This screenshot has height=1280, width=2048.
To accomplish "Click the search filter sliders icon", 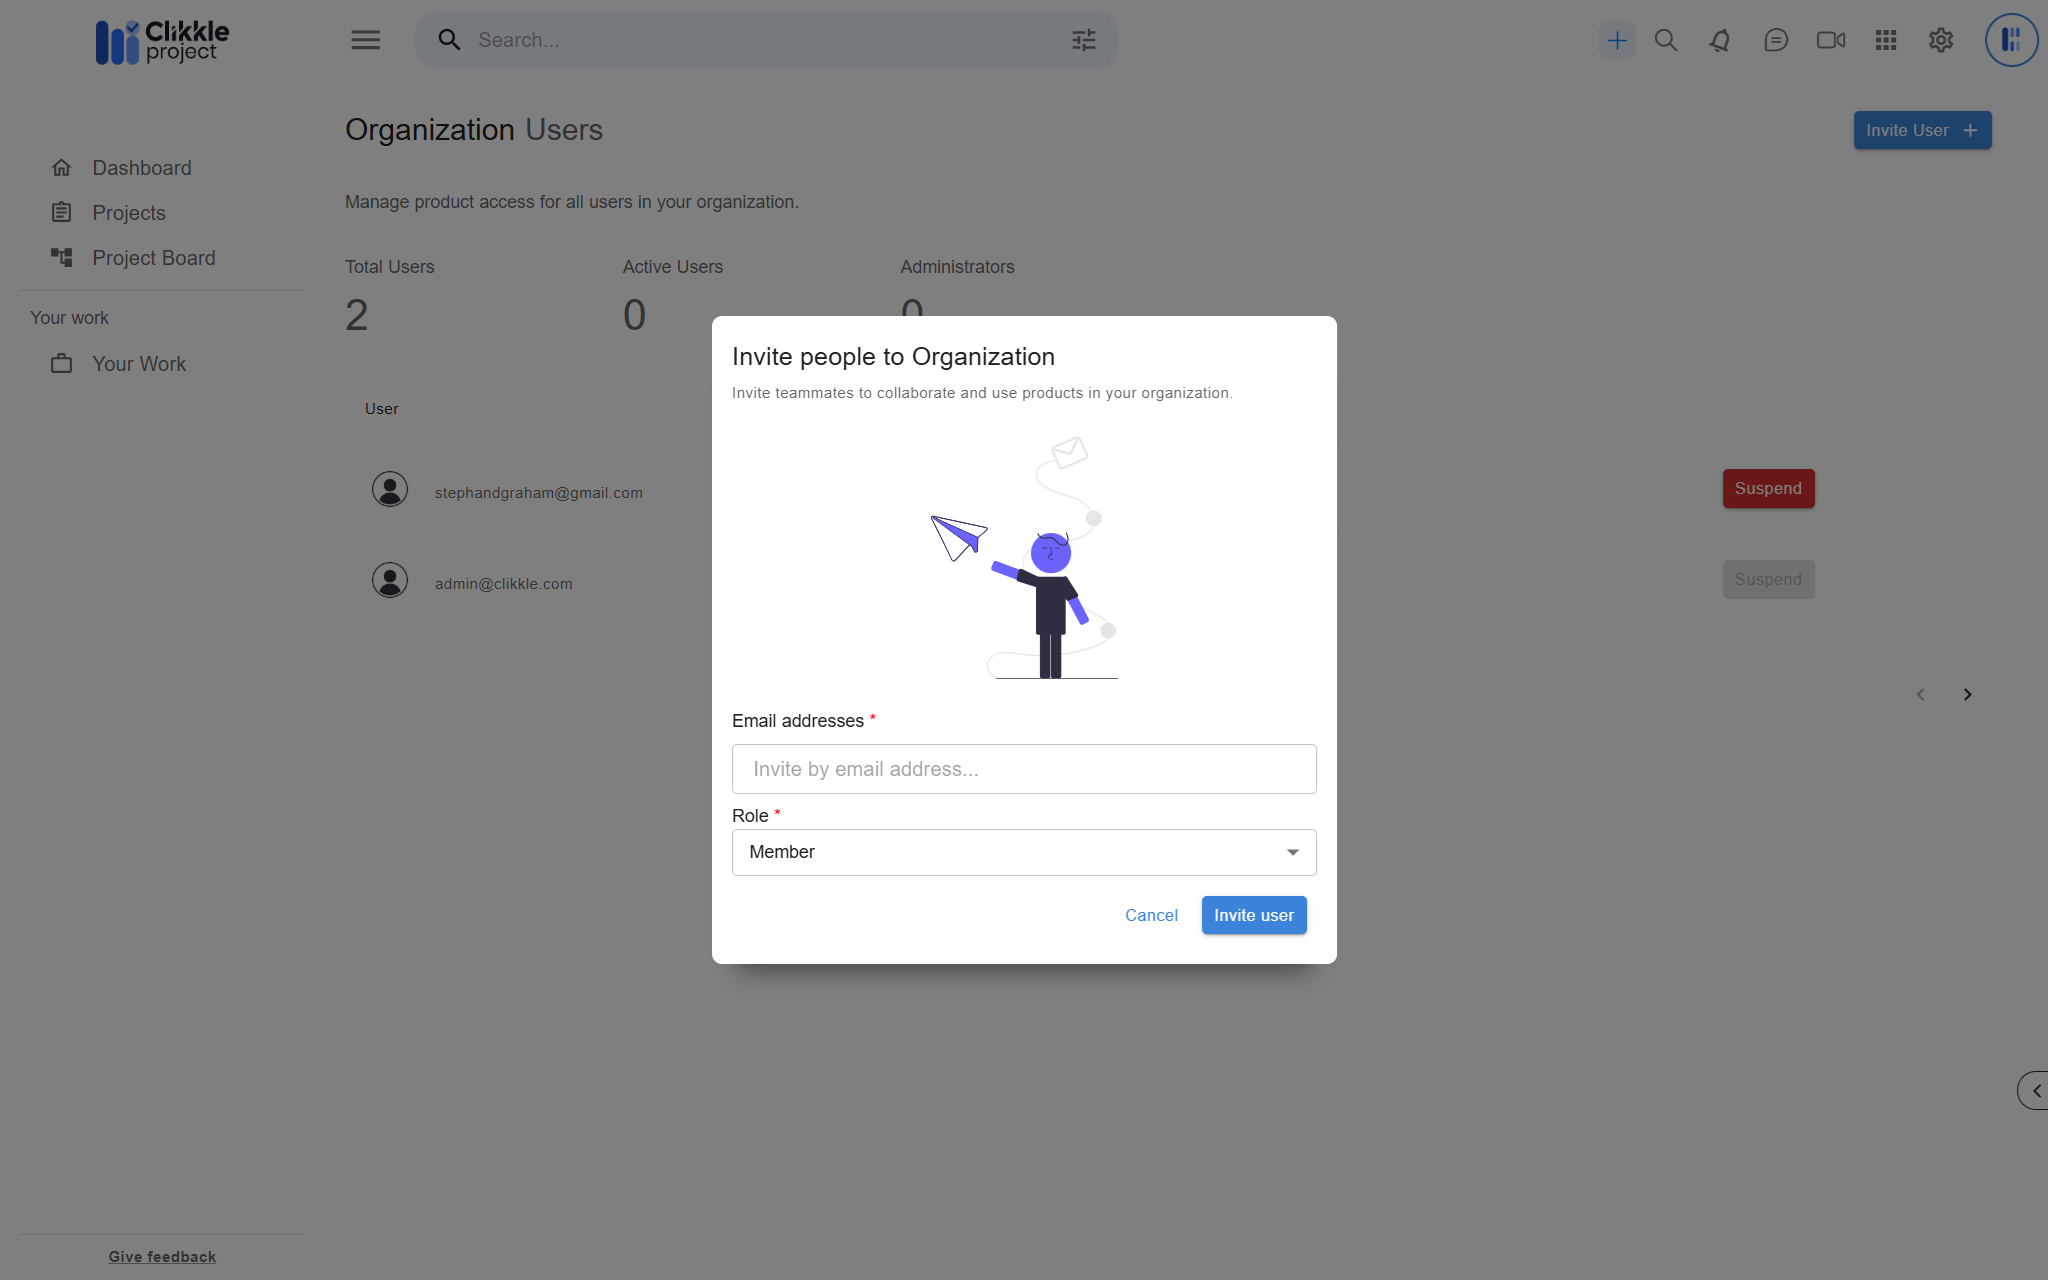I will tap(1084, 40).
